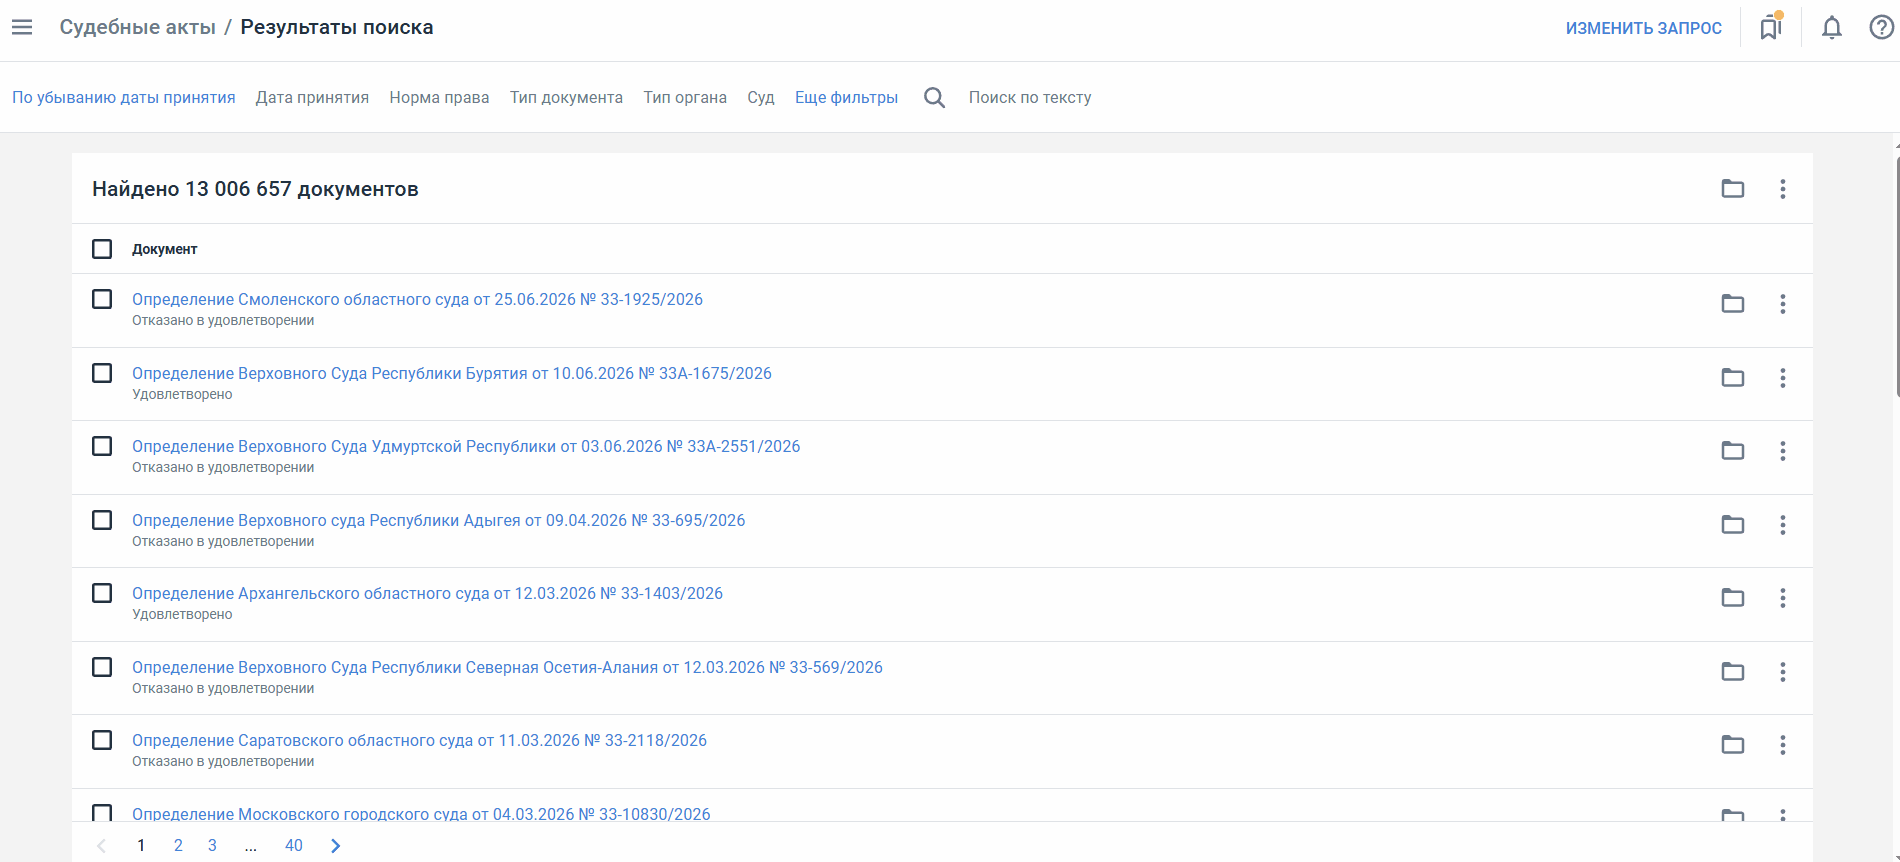Click 'ИЗМЕНИТЬ ЗАПРОС' button
The height and width of the screenshot is (862, 1900).
pos(1644,28)
